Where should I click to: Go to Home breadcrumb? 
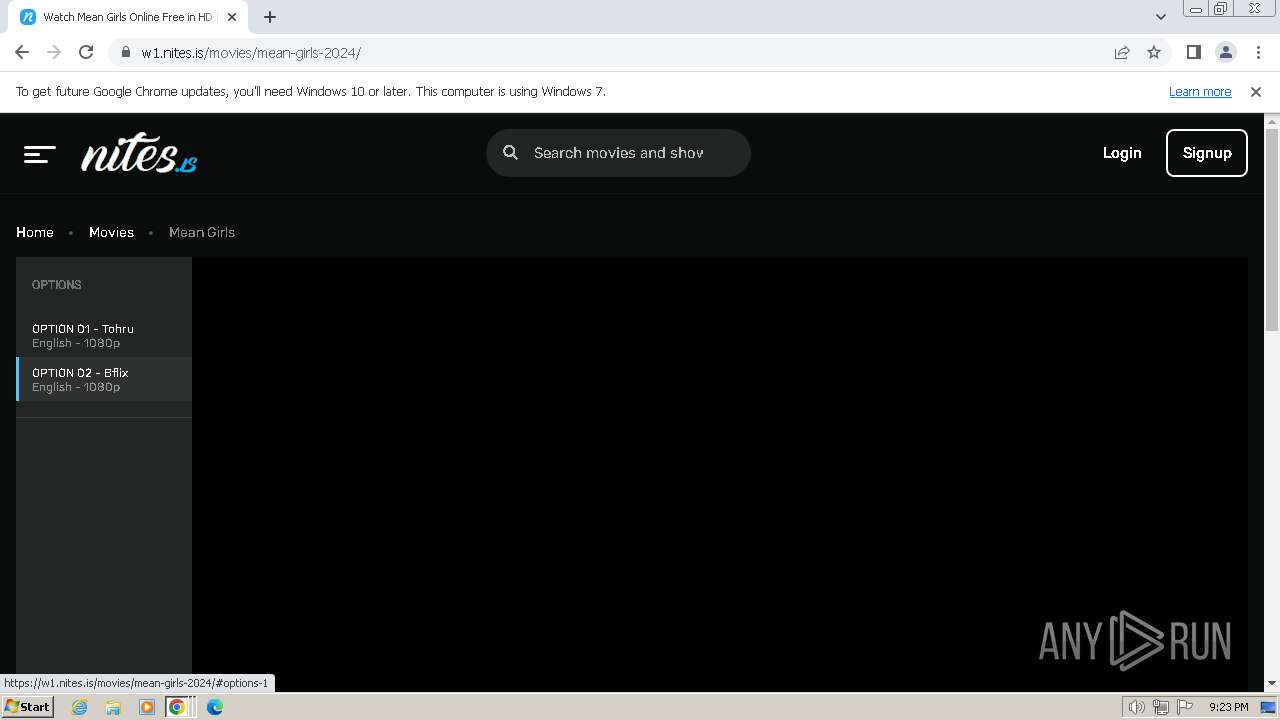point(35,232)
